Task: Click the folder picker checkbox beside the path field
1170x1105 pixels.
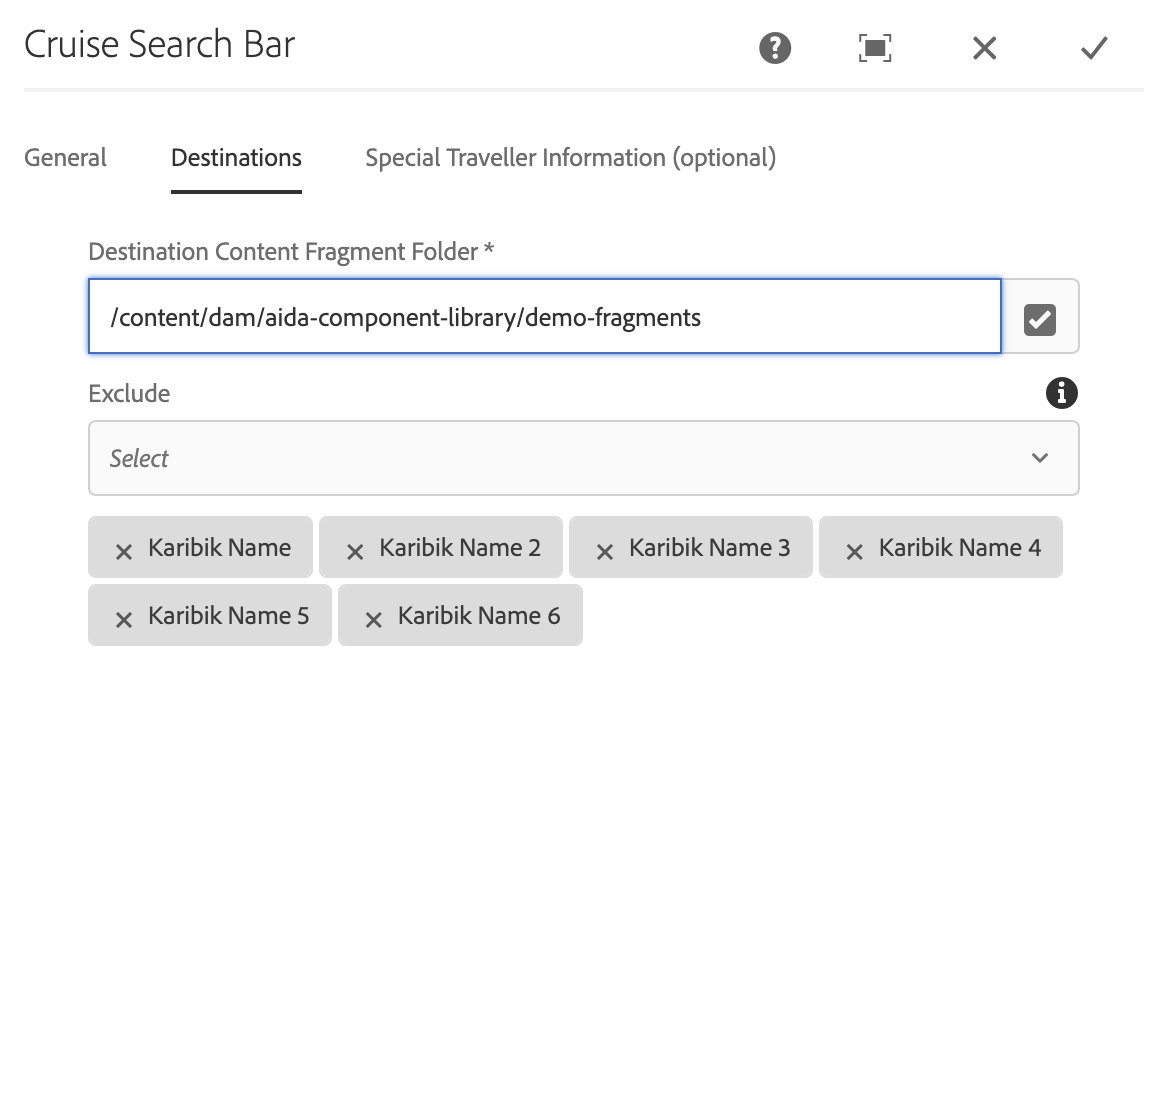Action: (1039, 318)
